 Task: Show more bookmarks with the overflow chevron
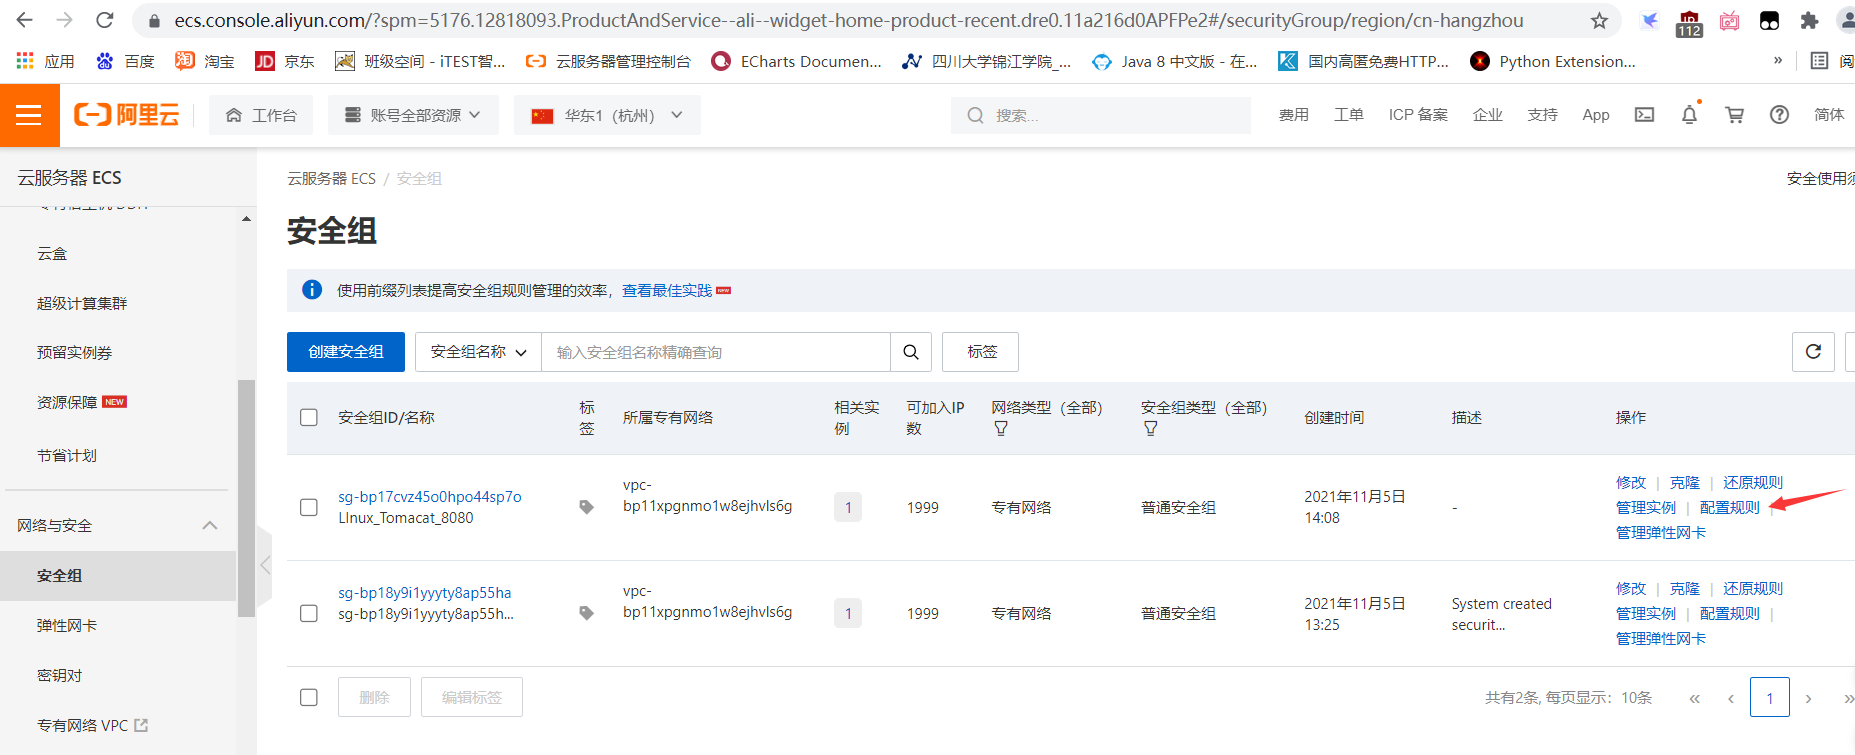tap(1778, 61)
